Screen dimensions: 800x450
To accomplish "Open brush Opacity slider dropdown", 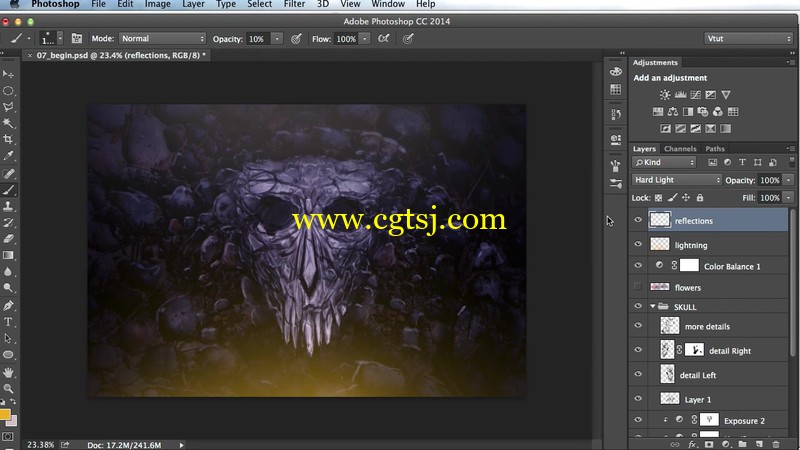I will 277,38.
